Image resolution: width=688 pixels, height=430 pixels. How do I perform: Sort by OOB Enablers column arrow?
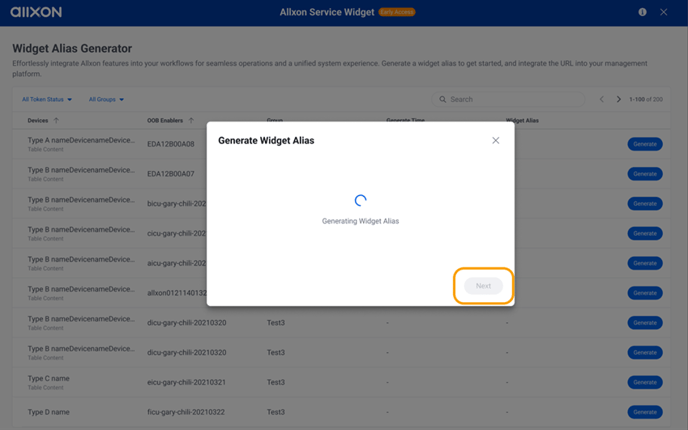point(191,121)
